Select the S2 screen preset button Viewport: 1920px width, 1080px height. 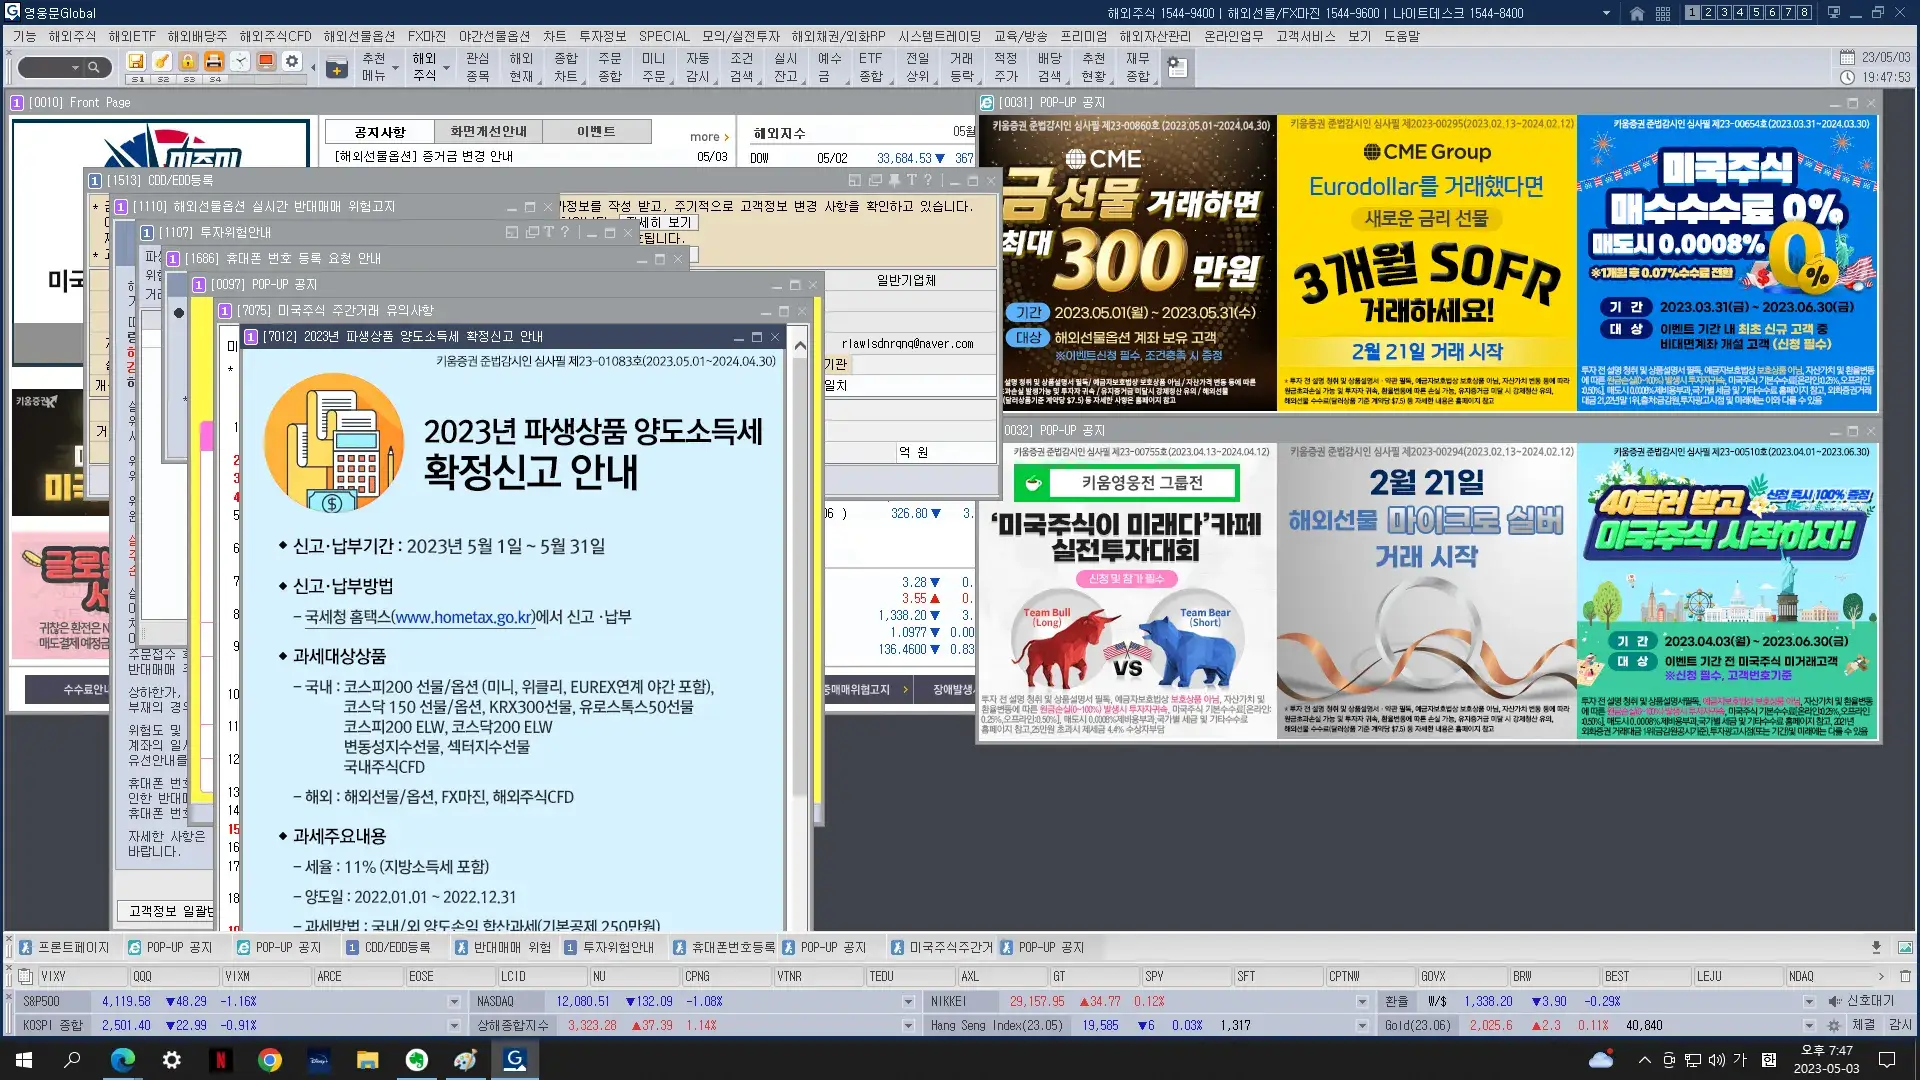coord(163,79)
